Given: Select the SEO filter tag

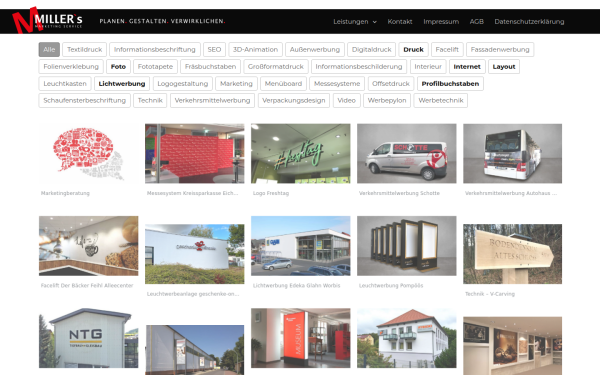Looking at the screenshot, I should [214, 49].
